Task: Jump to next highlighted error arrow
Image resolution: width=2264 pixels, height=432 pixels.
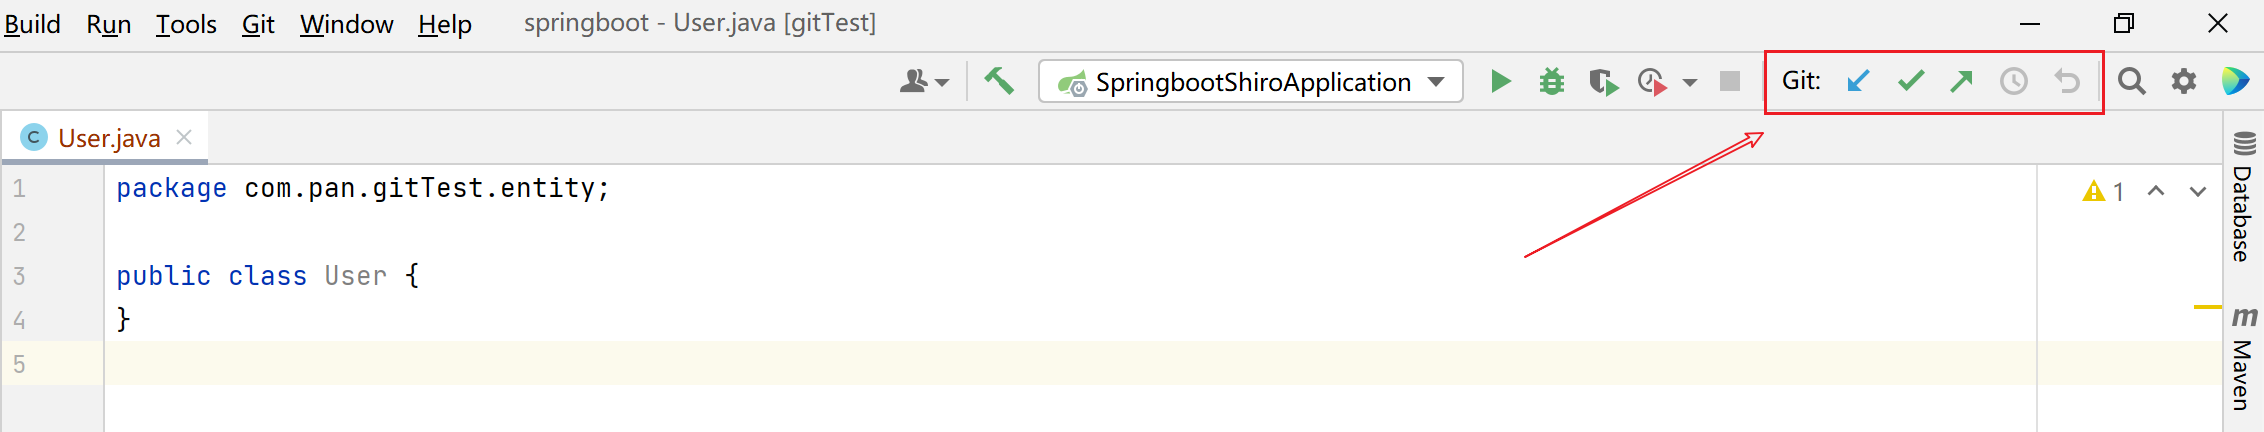Action: point(2197,191)
